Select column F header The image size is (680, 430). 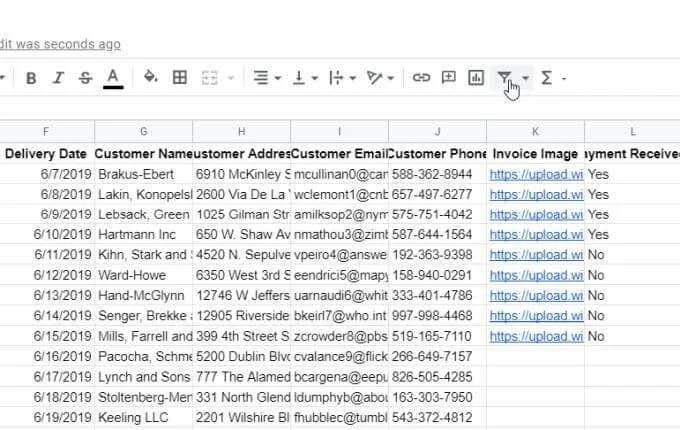pyautogui.click(x=47, y=132)
